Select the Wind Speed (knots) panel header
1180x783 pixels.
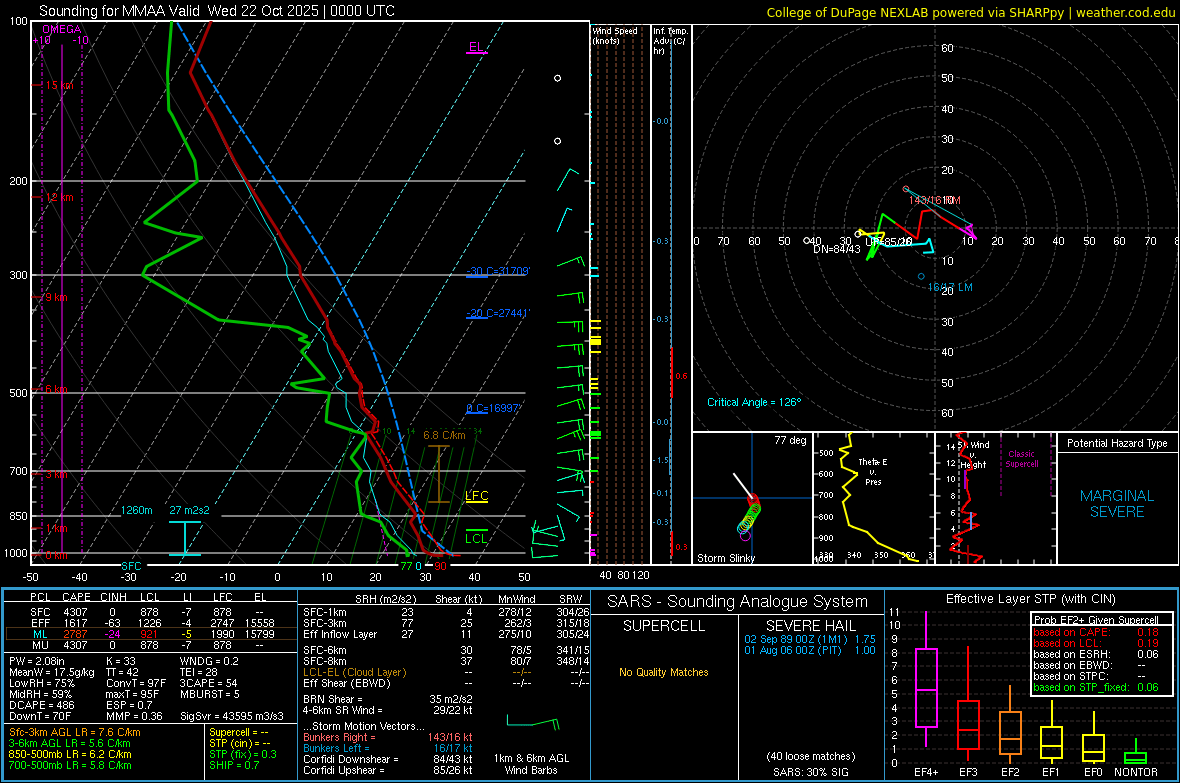(615, 35)
